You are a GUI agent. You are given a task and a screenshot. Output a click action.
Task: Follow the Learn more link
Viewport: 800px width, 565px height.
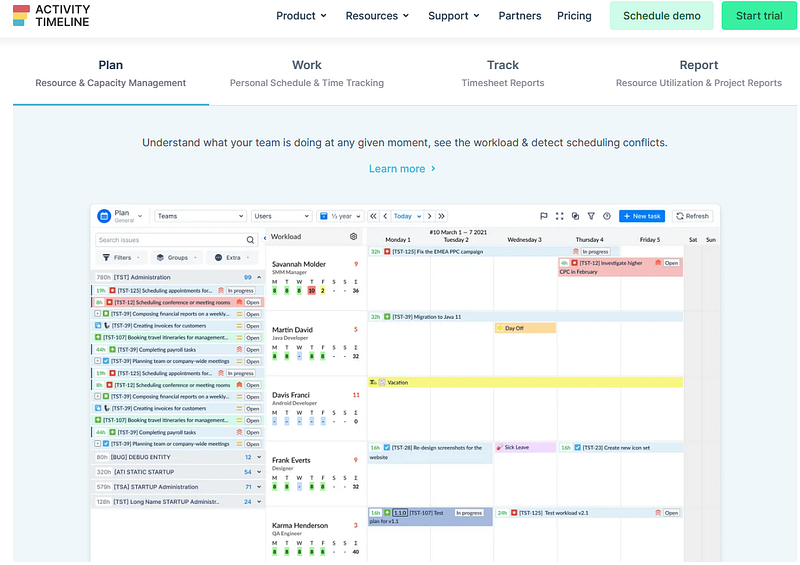pos(402,169)
